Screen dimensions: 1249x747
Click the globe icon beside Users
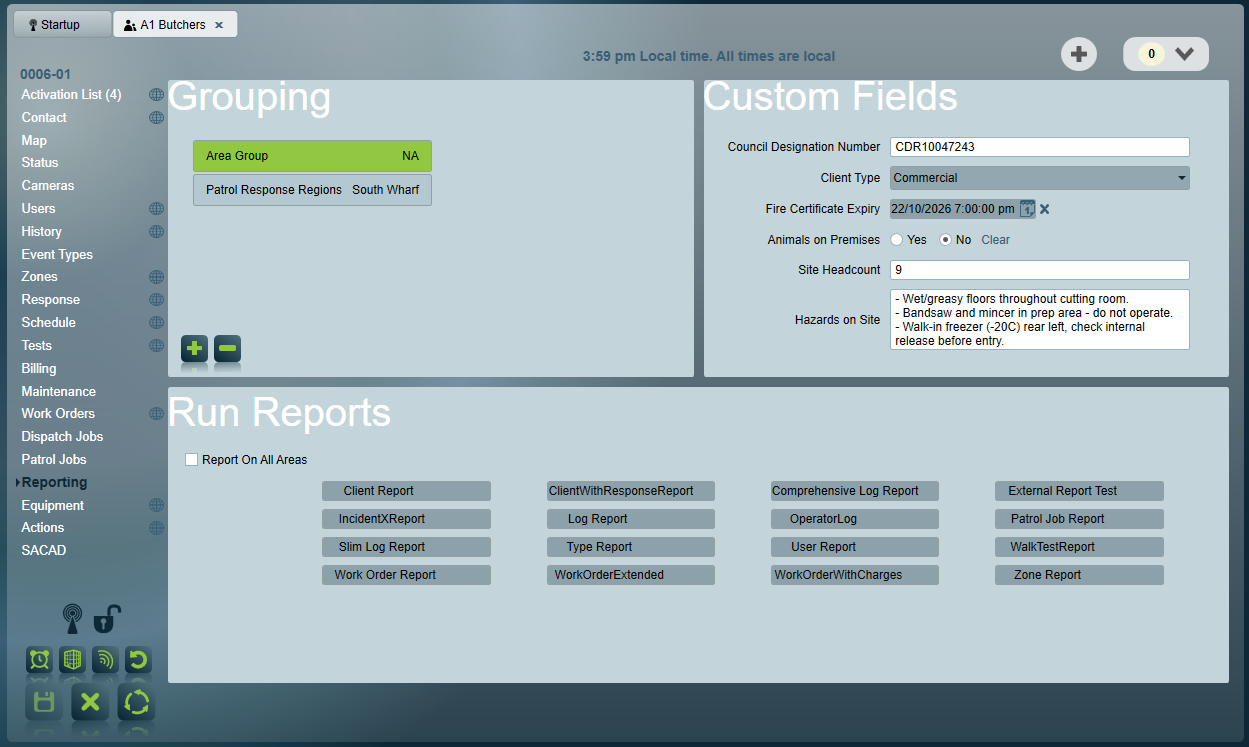(x=156, y=209)
